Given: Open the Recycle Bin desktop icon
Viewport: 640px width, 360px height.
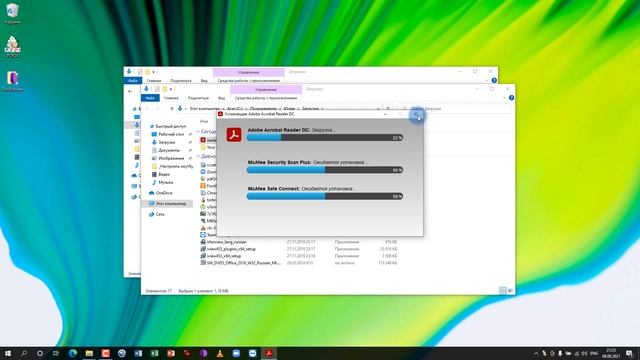Looking at the screenshot, I should coord(13,13).
